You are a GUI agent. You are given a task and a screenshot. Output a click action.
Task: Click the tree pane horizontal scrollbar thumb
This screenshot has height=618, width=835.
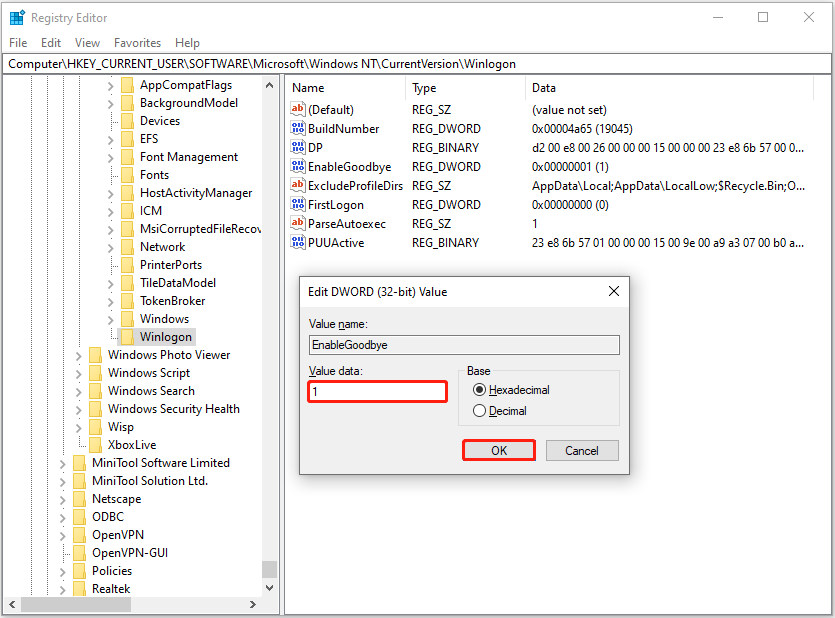pyautogui.click(x=76, y=604)
